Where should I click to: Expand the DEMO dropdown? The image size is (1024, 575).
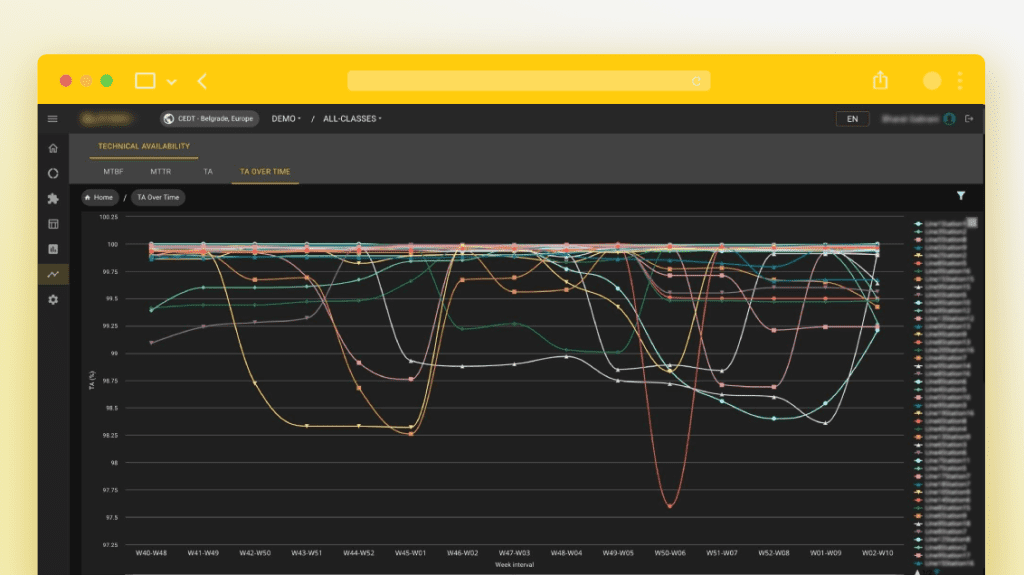point(286,119)
